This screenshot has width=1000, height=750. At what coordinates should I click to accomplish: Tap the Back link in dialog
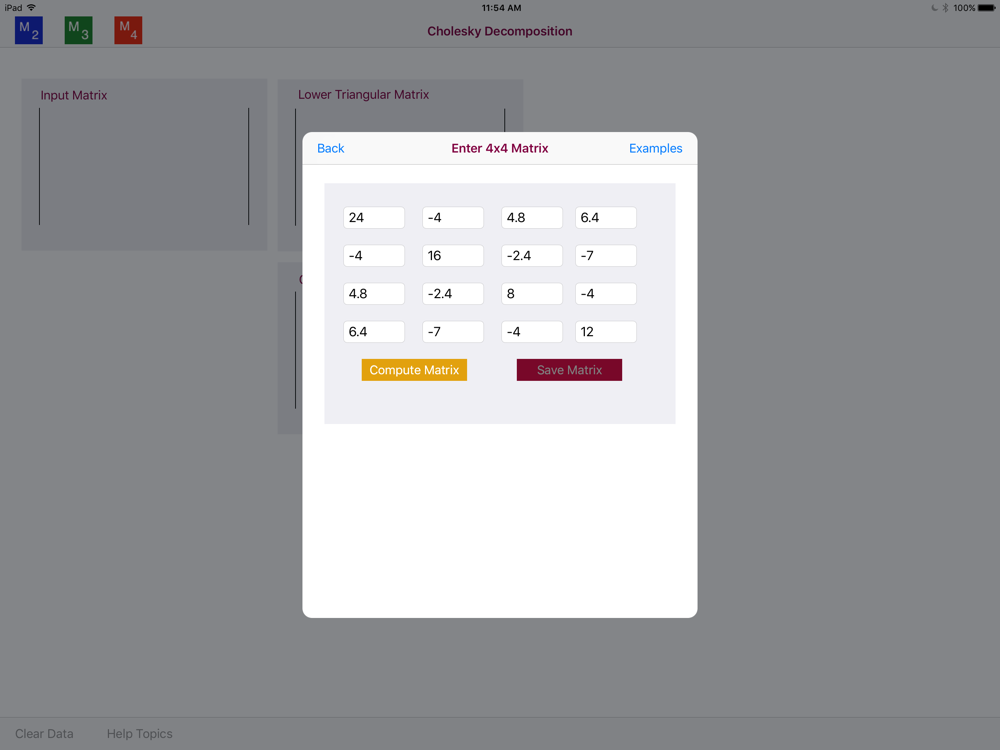pyautogui.click(x=330, y=149)
